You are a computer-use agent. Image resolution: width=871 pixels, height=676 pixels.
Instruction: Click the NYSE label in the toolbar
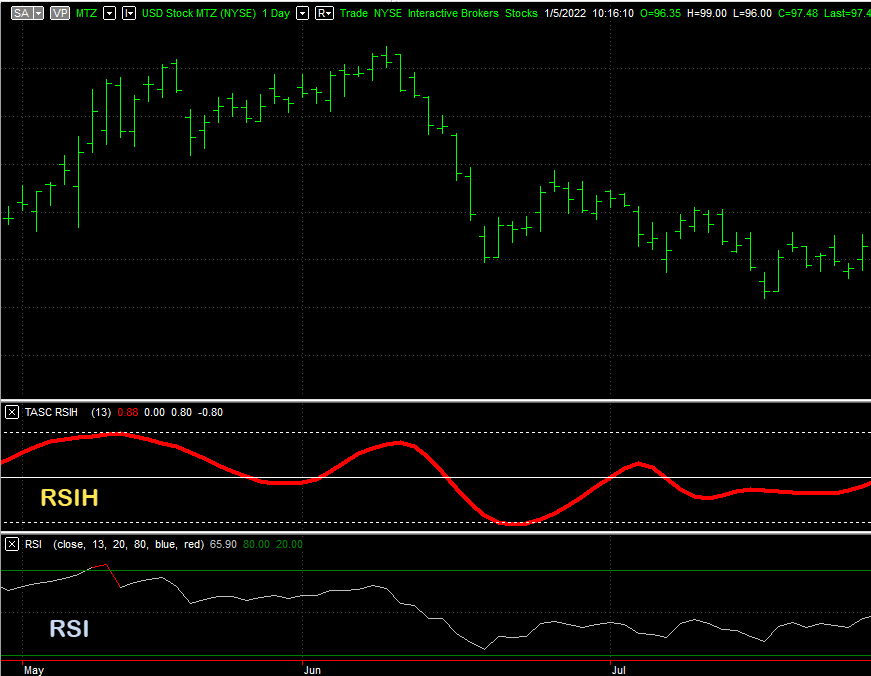click(x=388, y=13)
